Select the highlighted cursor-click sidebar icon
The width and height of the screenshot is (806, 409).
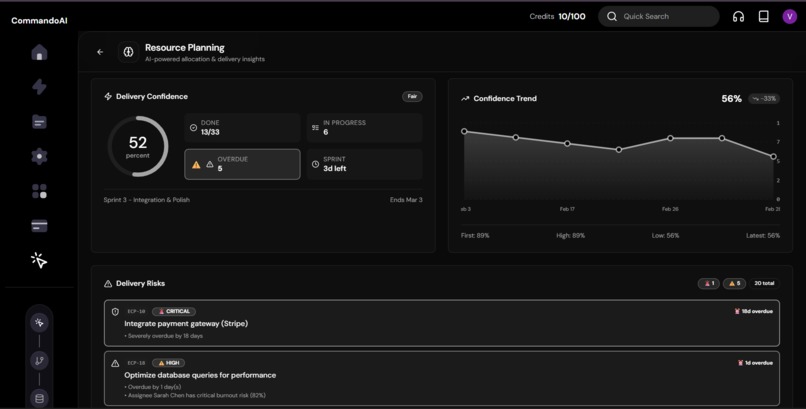pyautogui.click(x=39, y=261)
